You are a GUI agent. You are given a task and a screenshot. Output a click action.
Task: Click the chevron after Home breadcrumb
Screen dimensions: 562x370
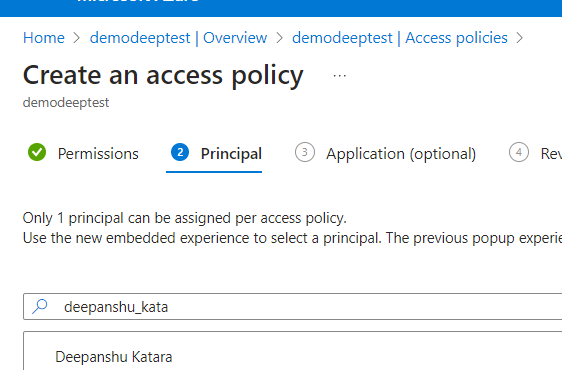77,38
